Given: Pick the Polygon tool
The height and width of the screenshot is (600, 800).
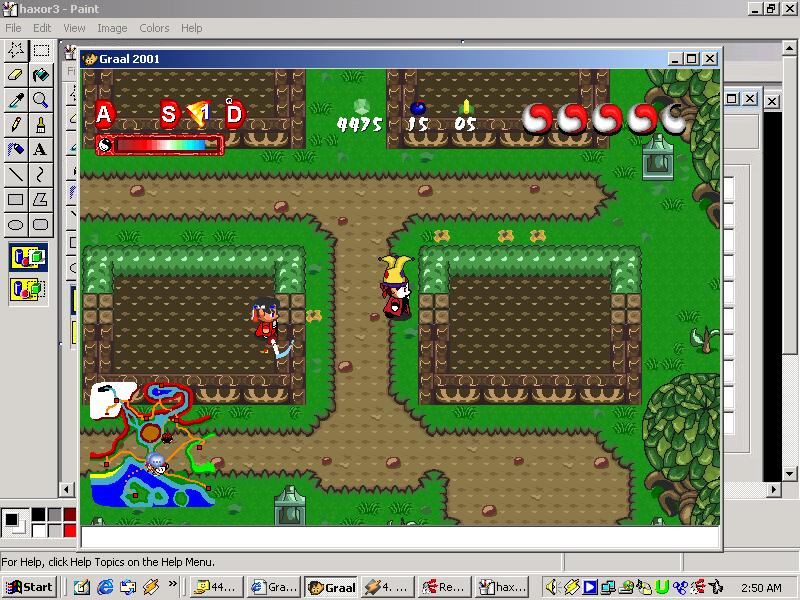Looking at the screenshot, I should pyautogui.click(x=41, y=199).
